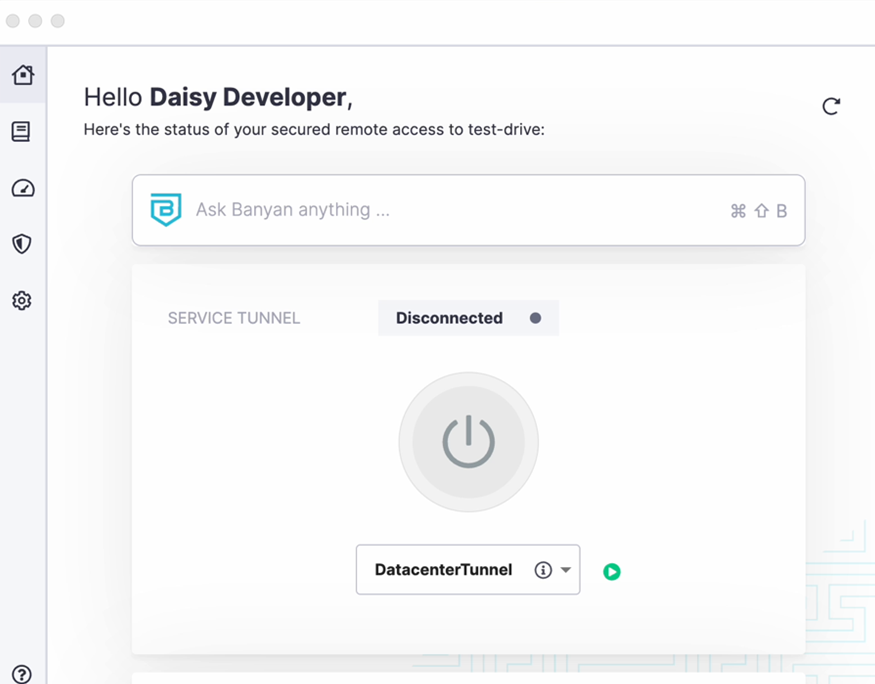Click the keyboard shortcut hint ⌘⇧B
The height and width of the screenshot is (684, 875).
pos(759,211)
